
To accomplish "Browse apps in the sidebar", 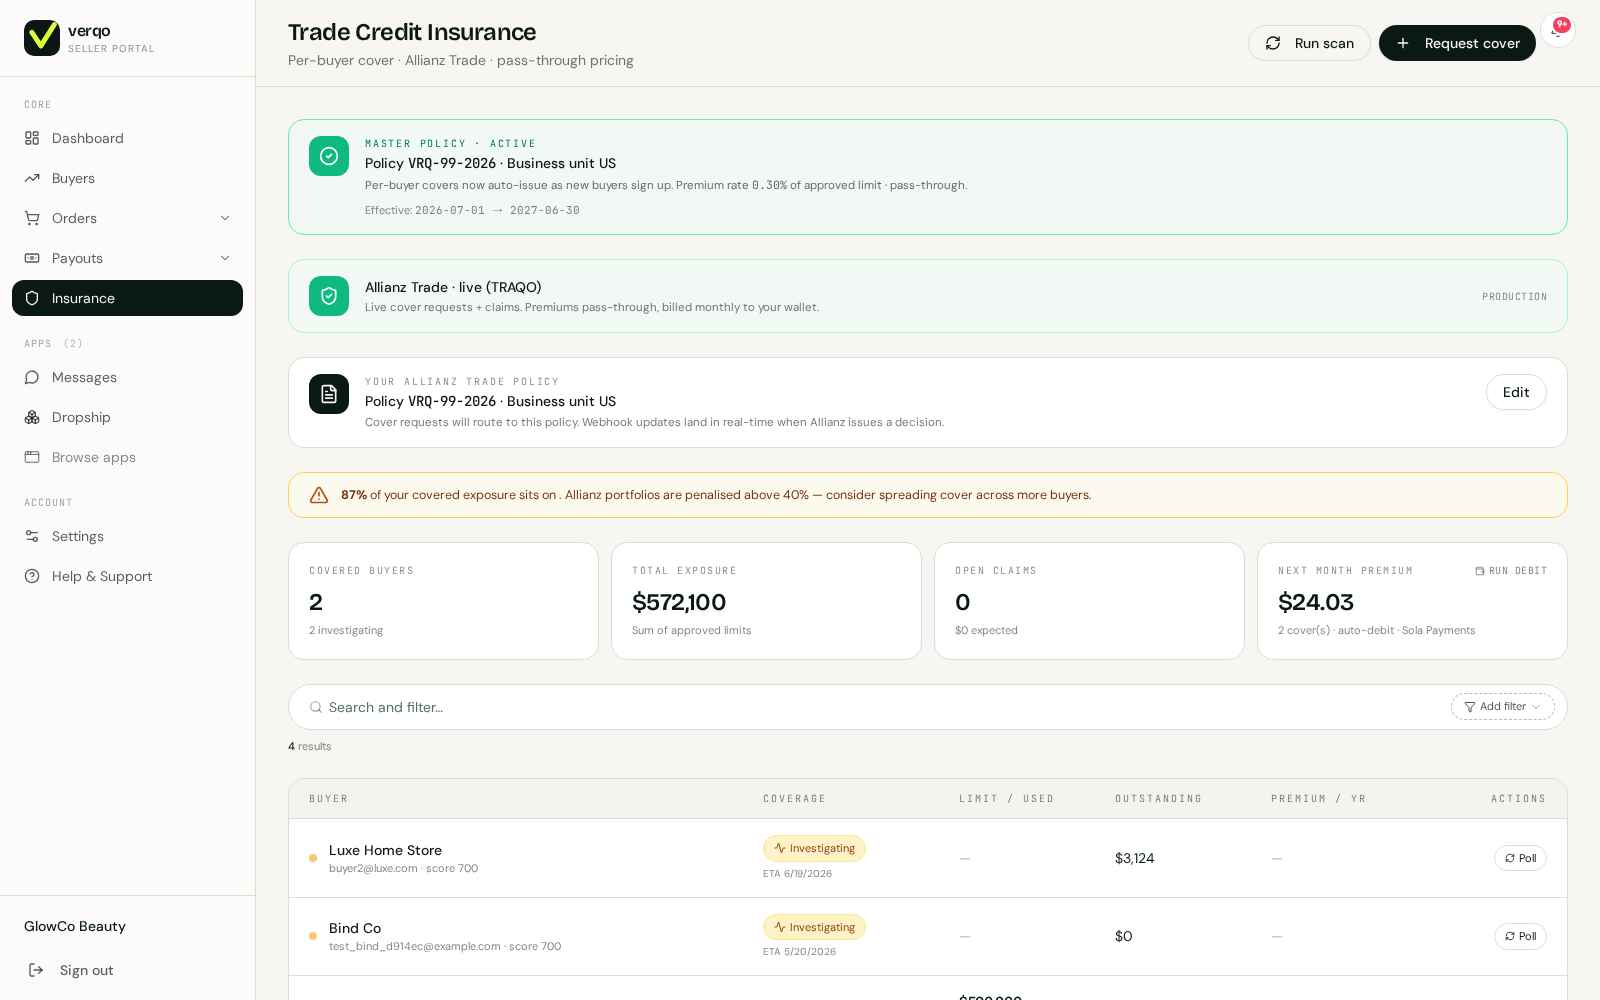I will click(x=127, y=457).
